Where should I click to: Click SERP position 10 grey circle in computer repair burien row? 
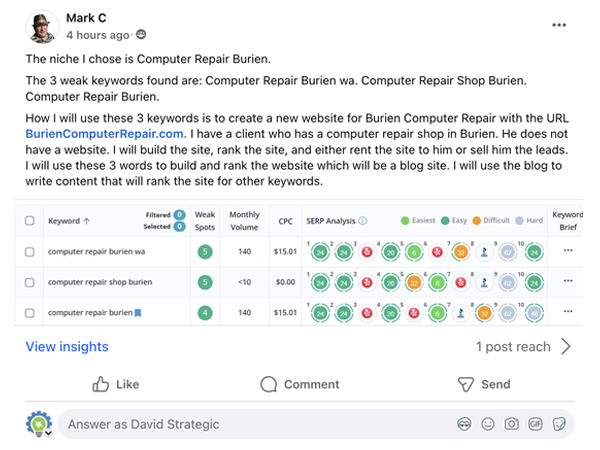tap(534, 313)
